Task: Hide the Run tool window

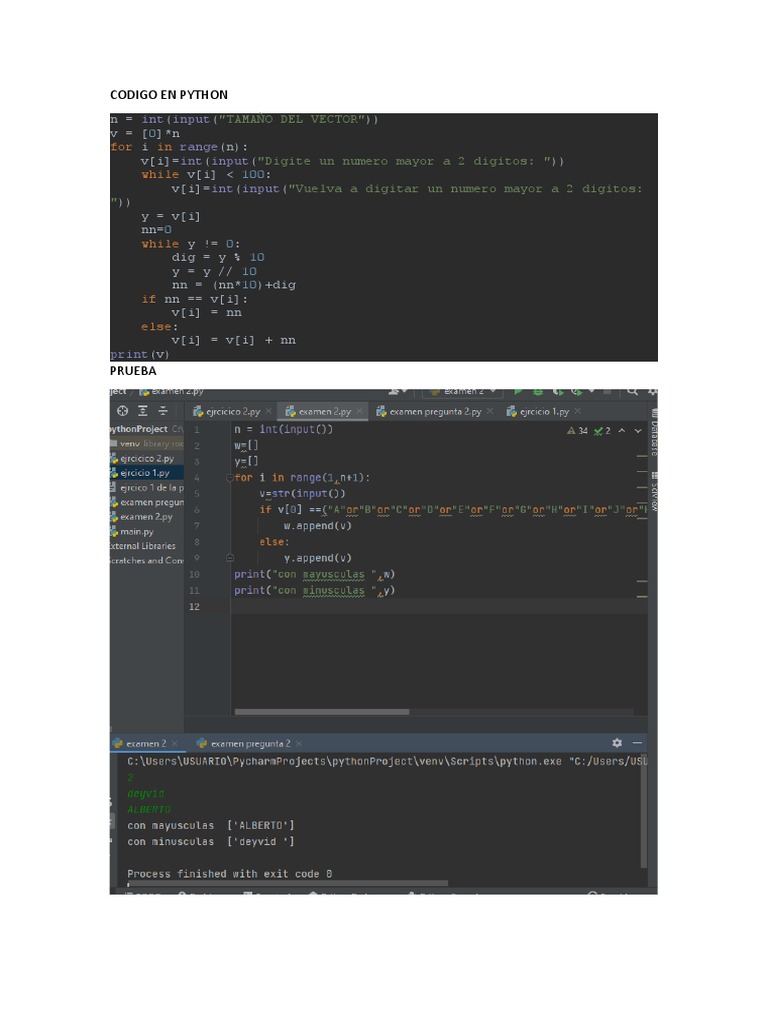Action: point(638,743)
